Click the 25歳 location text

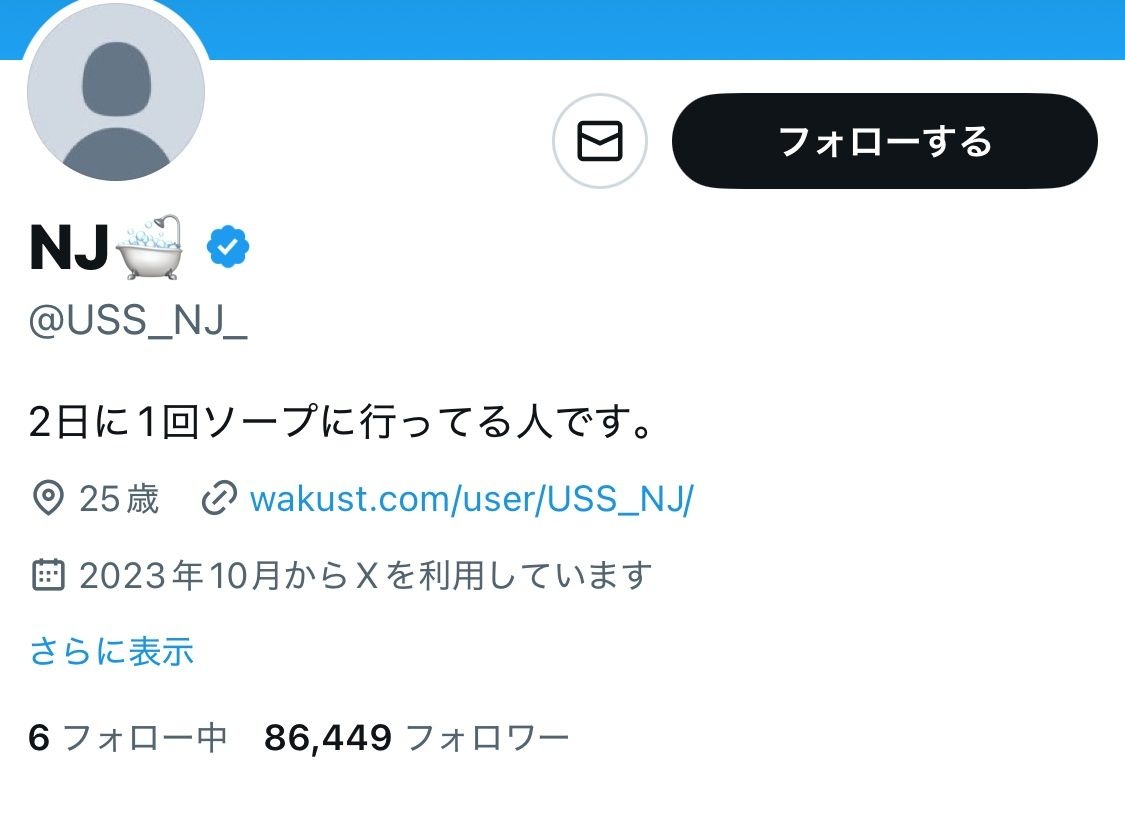point(118,499)
